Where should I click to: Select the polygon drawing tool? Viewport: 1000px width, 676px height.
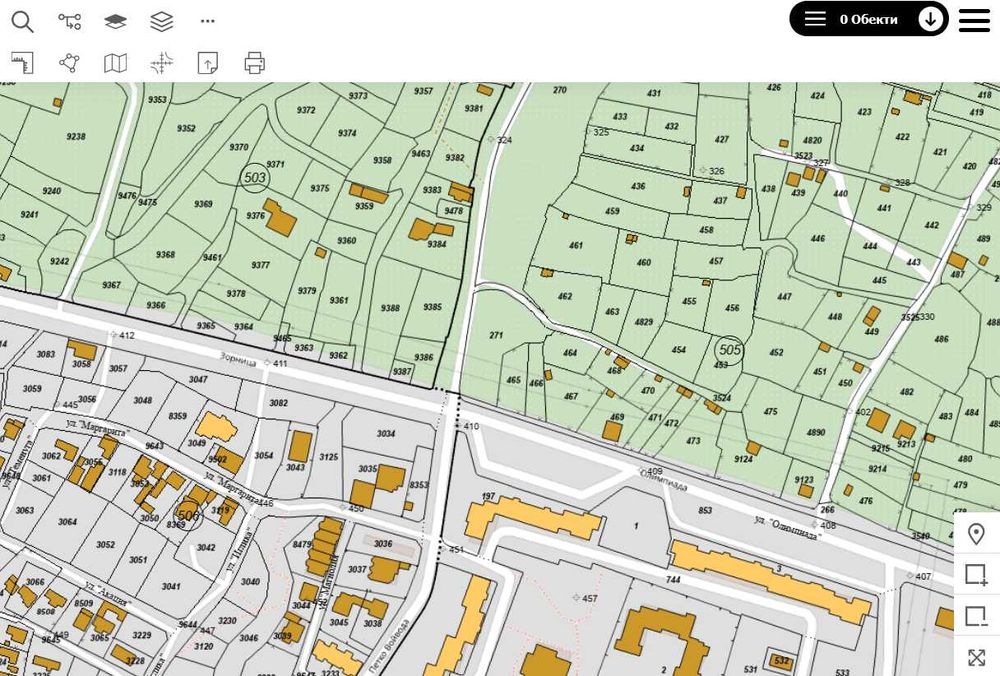tap(70, 63)
